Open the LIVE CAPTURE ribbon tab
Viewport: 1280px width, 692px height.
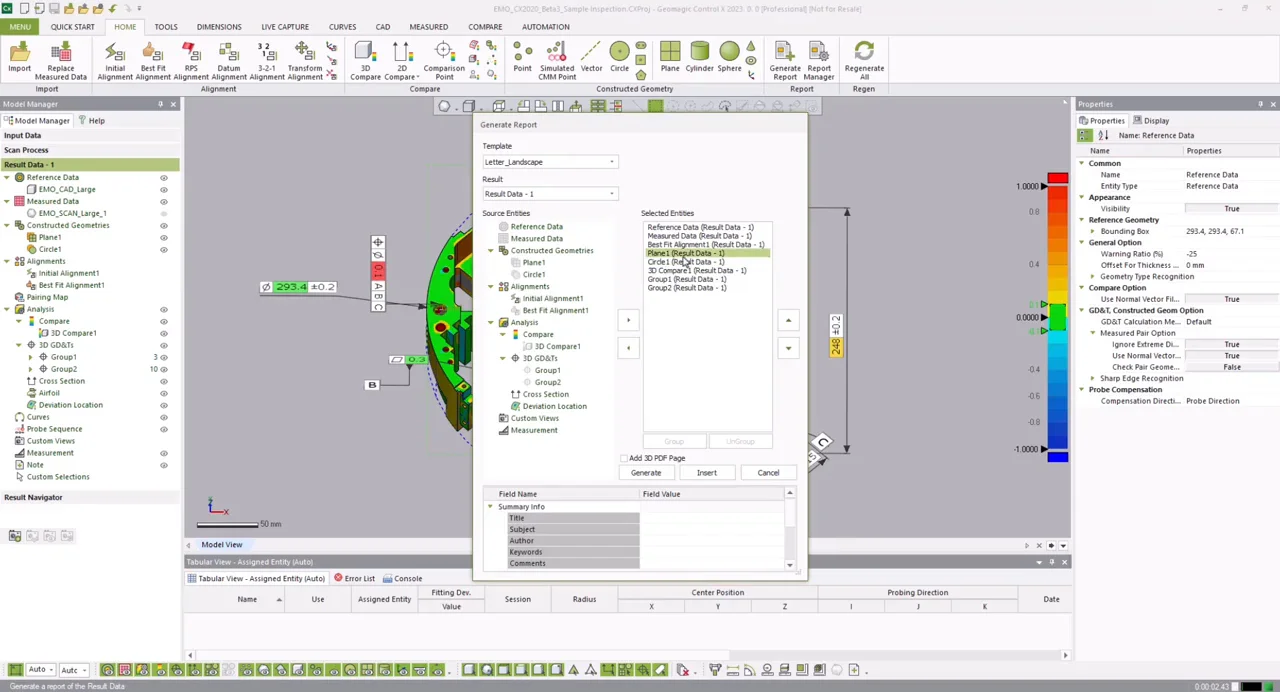coord(285,27)
